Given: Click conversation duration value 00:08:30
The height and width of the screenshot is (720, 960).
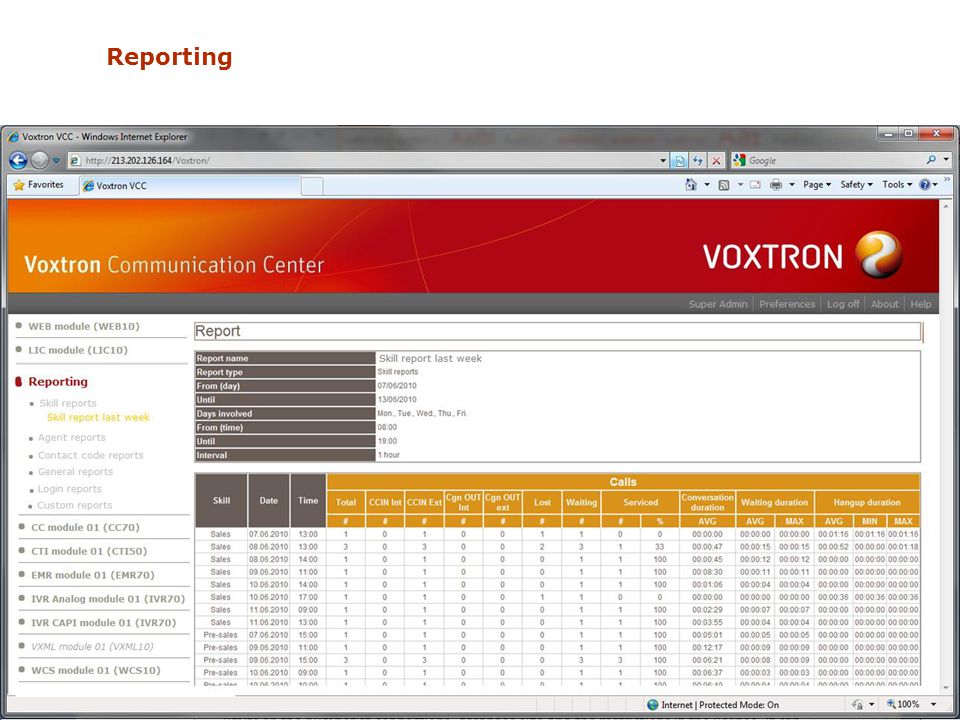Looking at the screenshot, I should tap(707, 572).
